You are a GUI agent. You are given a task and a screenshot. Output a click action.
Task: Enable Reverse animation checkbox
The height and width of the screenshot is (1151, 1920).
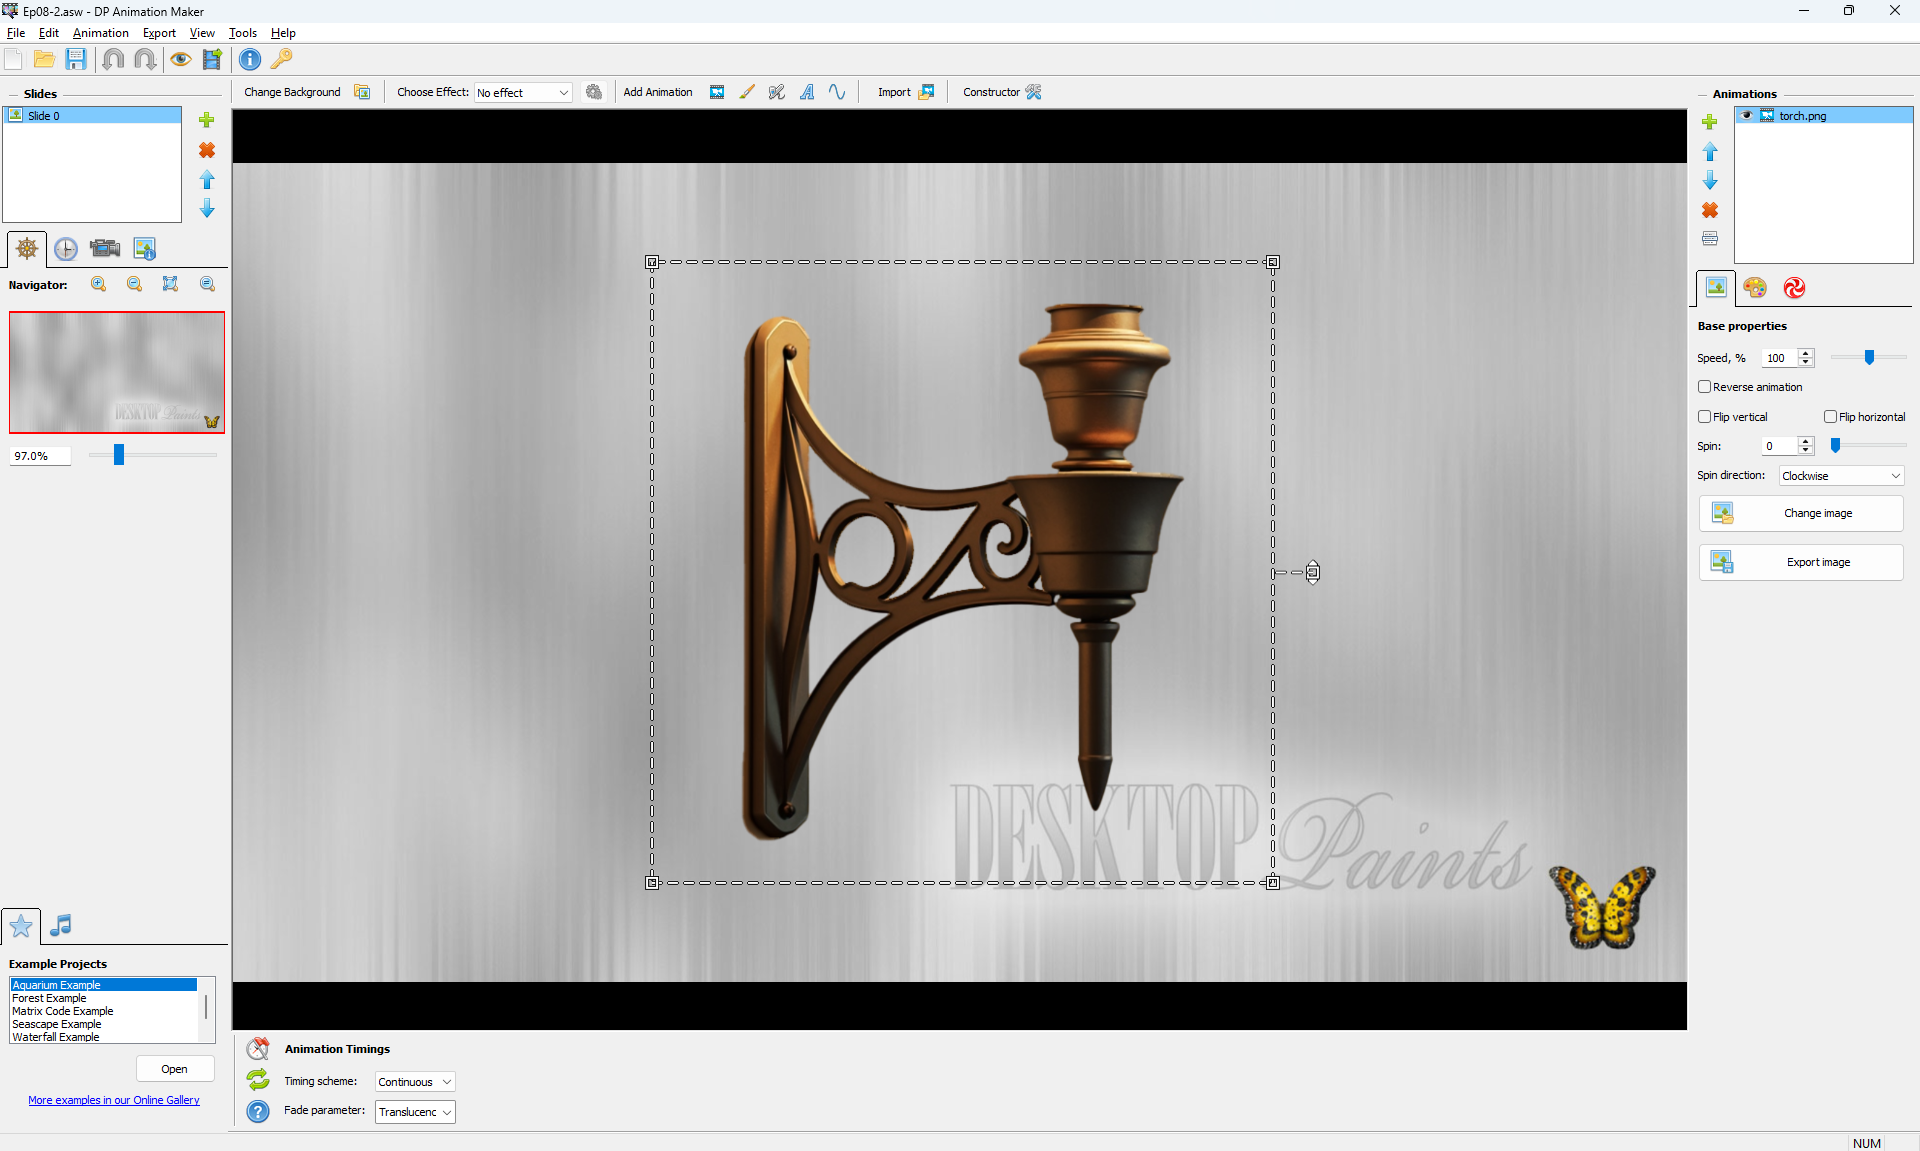tap(1705, 387)
